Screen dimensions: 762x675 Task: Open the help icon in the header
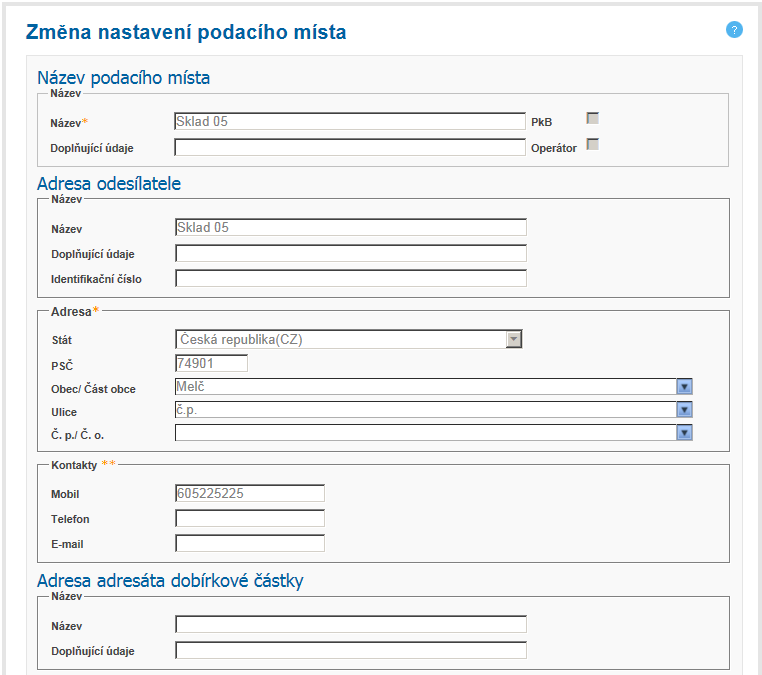734,30
